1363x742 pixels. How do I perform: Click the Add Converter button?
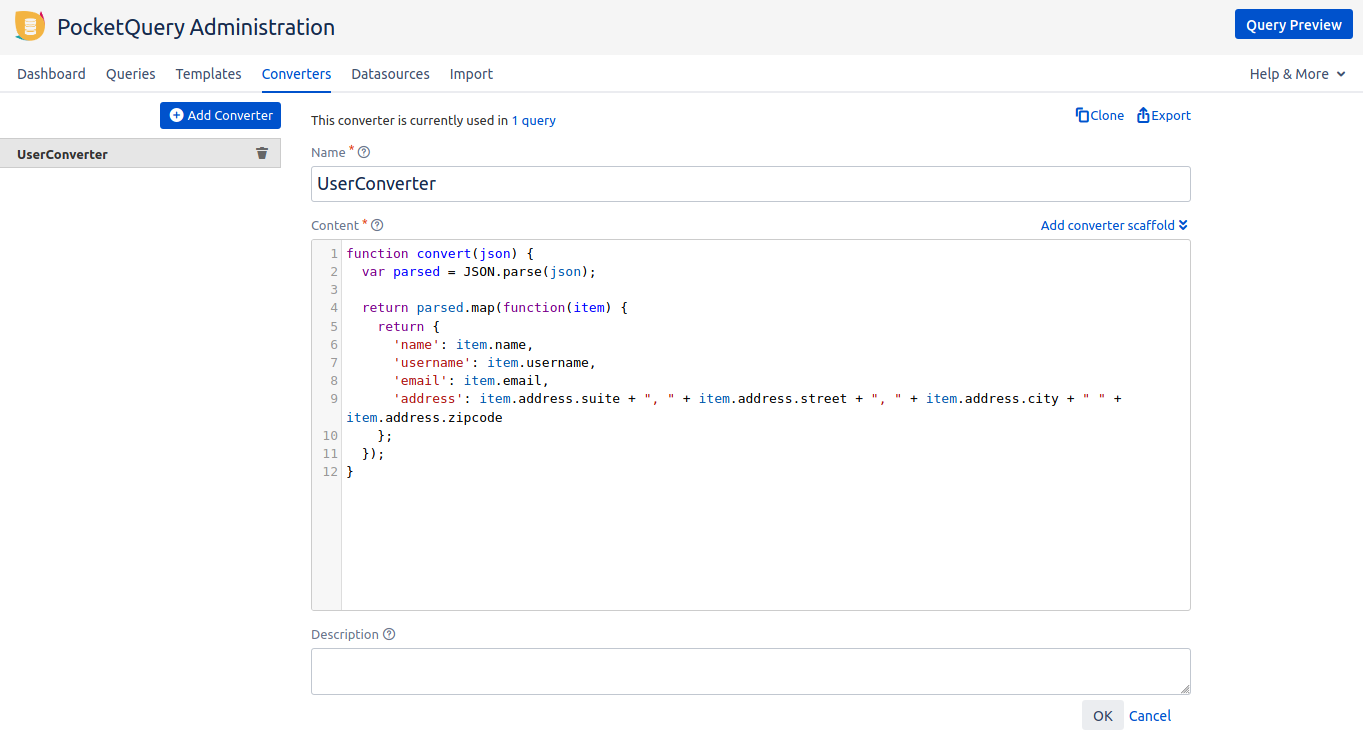pyautogui.click(x=220, y=115)
